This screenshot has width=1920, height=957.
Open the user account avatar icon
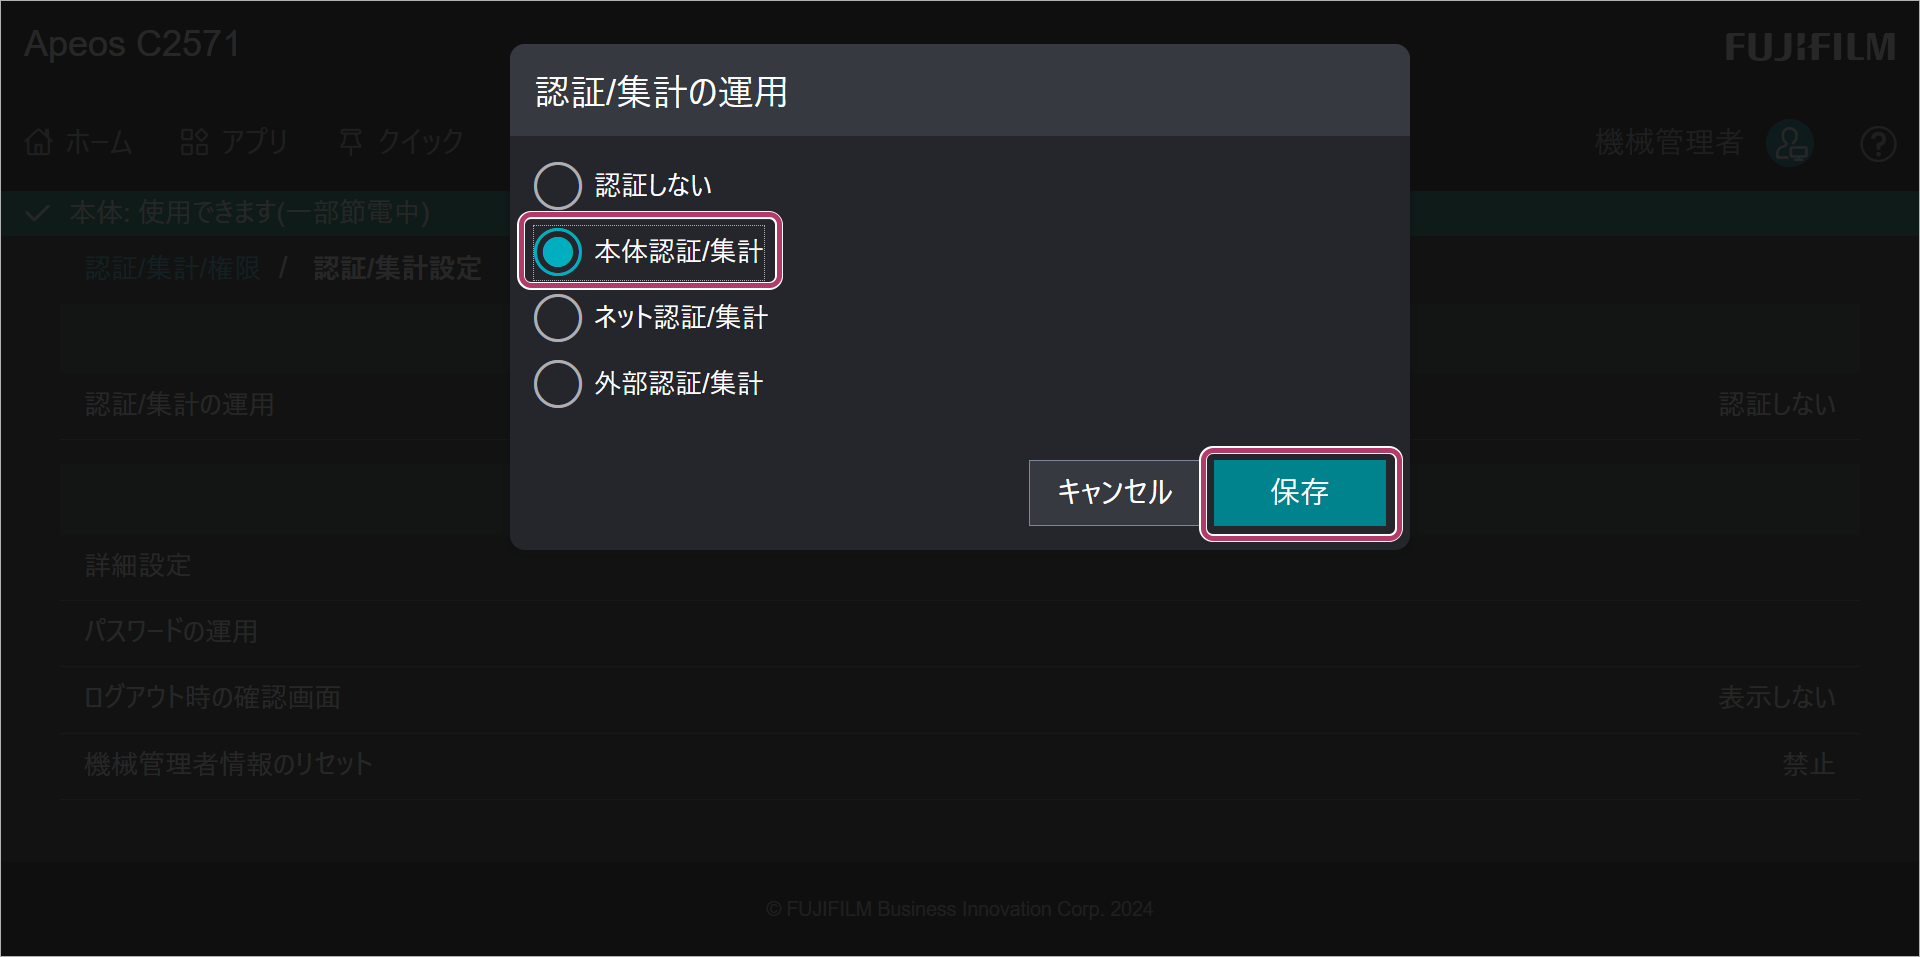1790,144
